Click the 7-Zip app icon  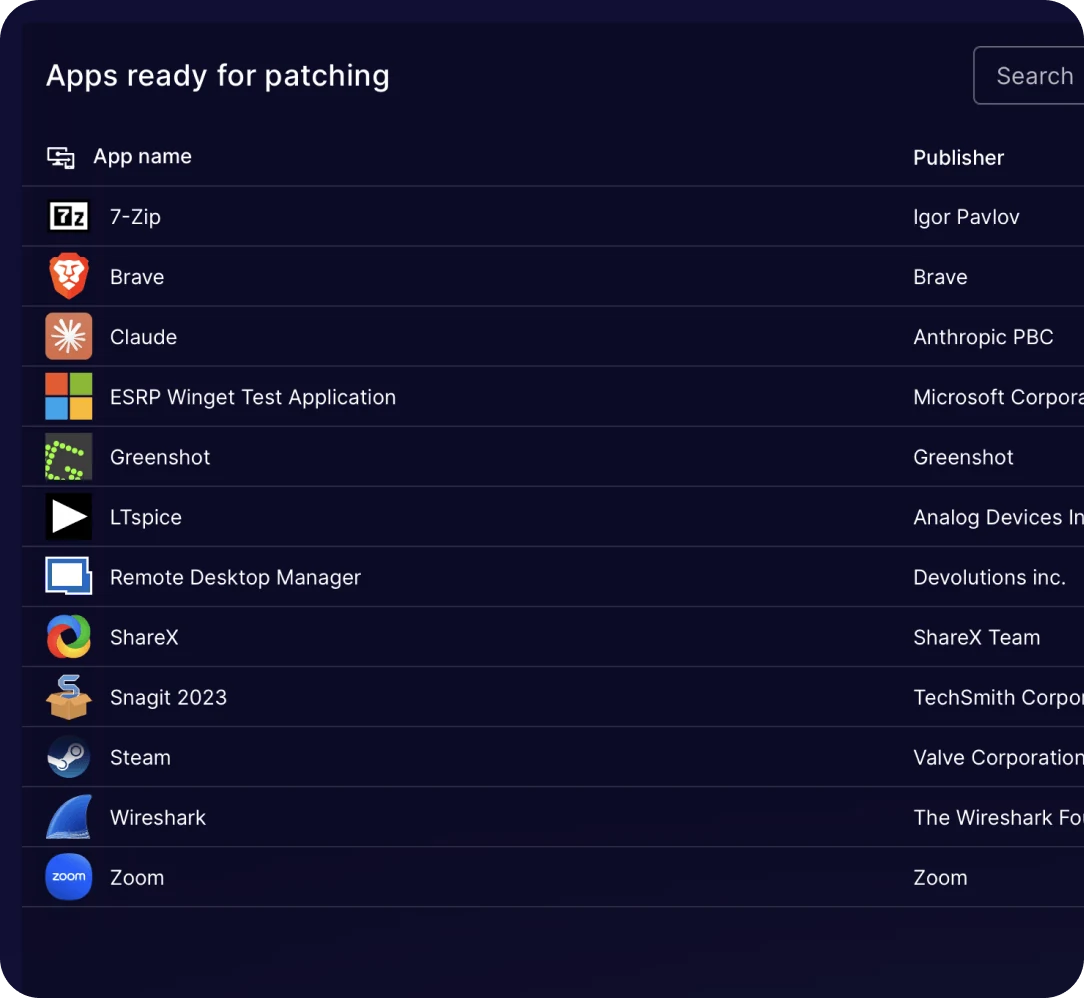68,216
